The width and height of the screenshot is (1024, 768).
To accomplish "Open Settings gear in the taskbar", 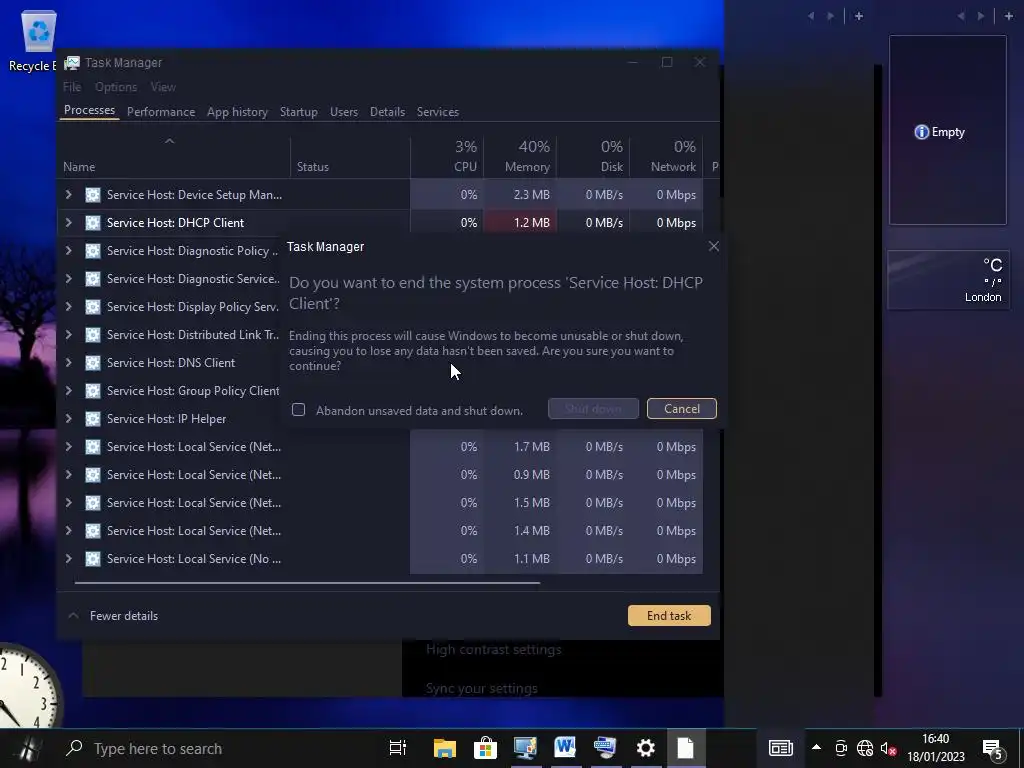I will point(645,748).
